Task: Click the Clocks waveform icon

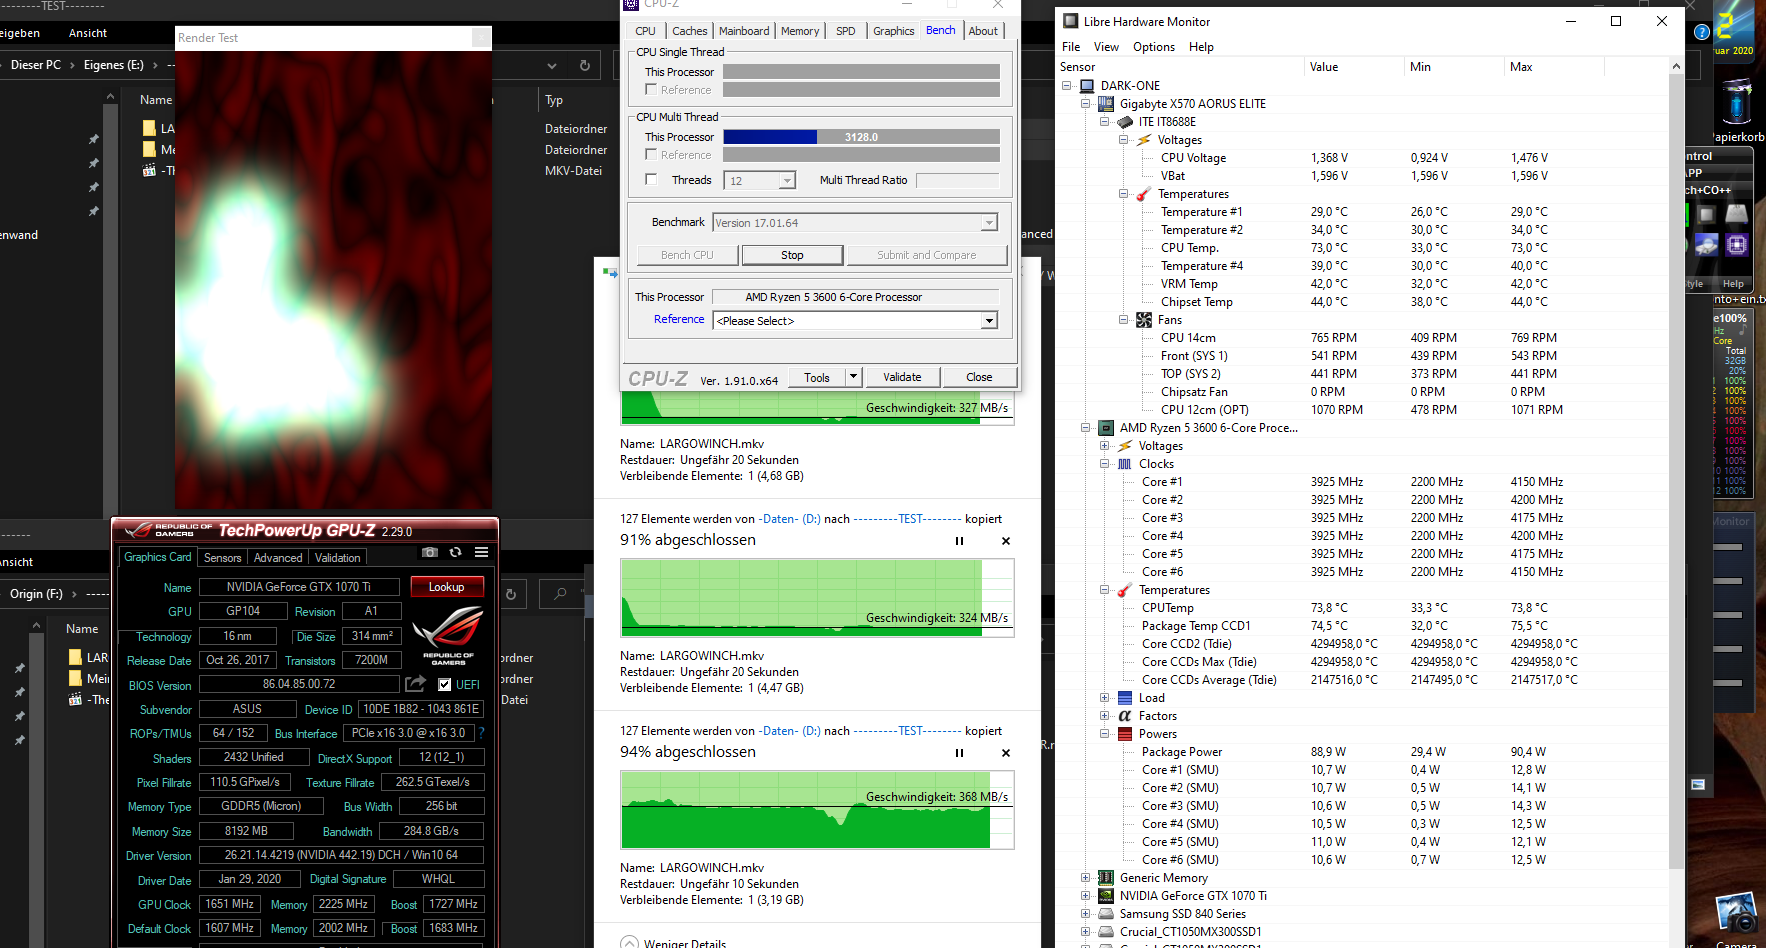Action: point(1125,464)
